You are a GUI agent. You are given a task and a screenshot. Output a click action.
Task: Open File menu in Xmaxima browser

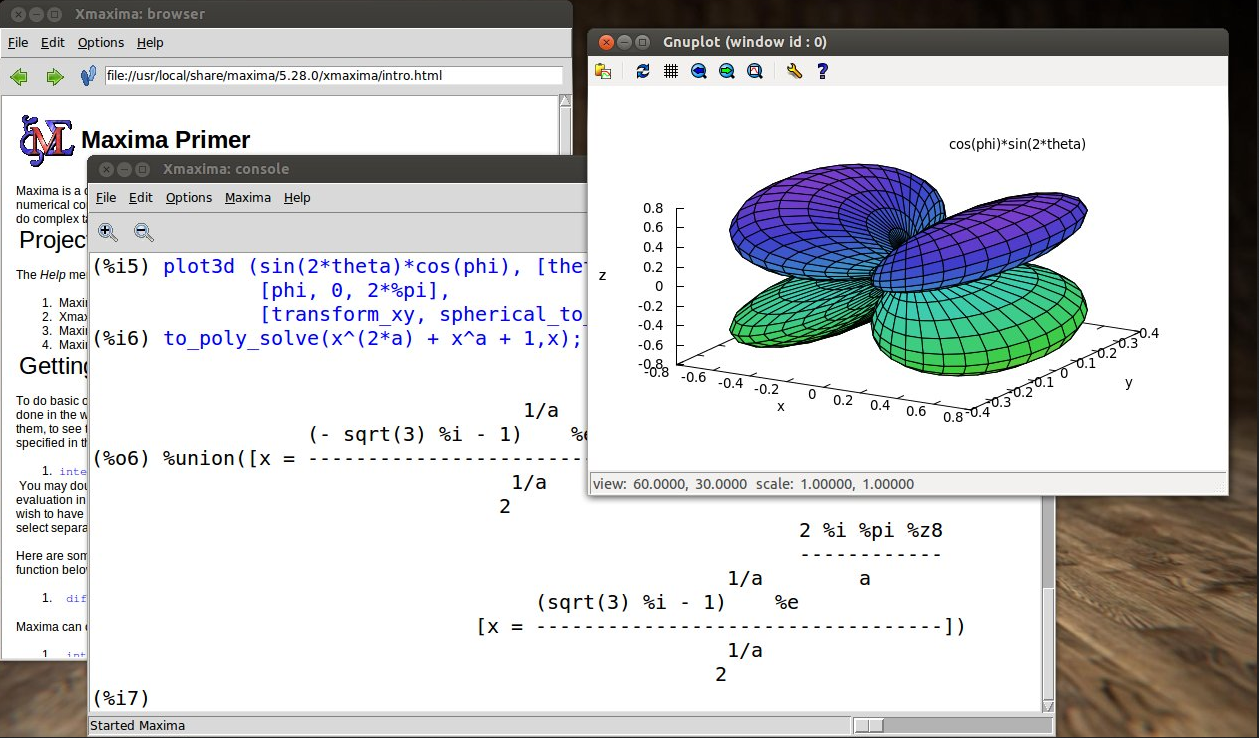(x=18, y=42)
